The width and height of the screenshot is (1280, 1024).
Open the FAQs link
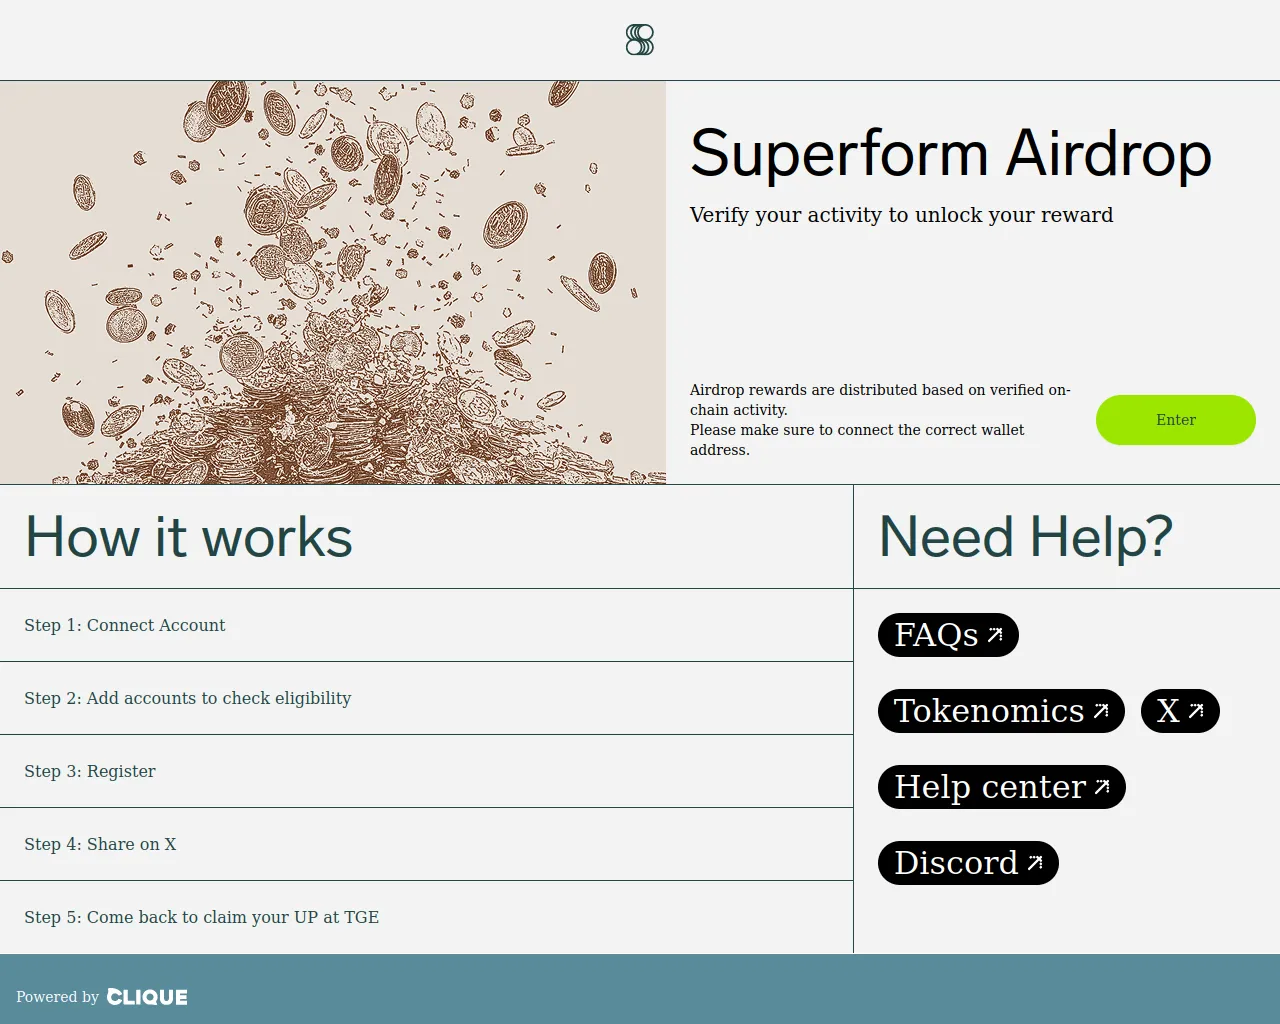pyautogui.click(x=948, y=635)
